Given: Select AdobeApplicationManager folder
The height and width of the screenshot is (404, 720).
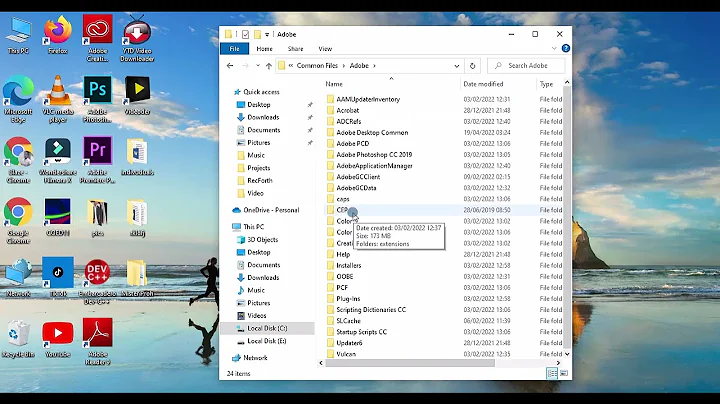Looking at the screenshot, I should [374, 165].
